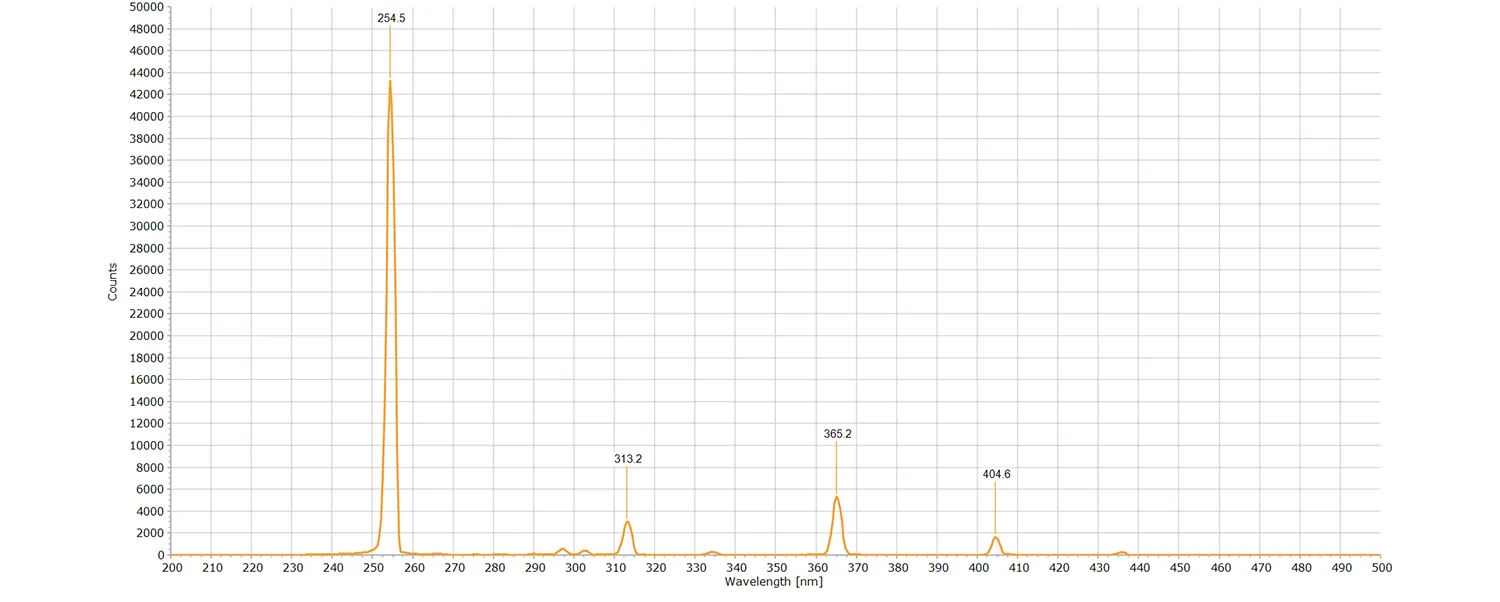
Task: Click the small bump near 435 nm
Action: click(1121, 551)
